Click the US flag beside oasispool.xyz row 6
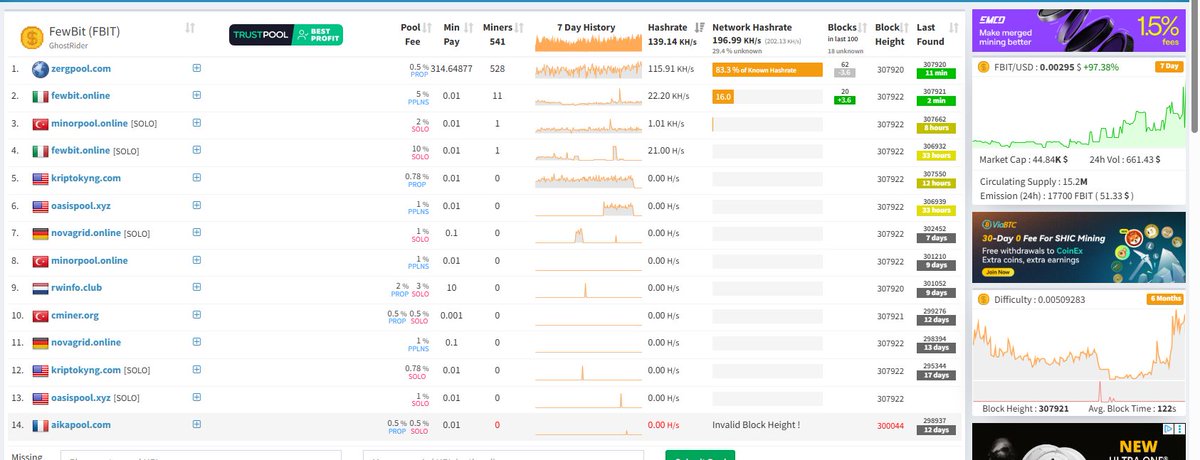 click(x=39, y=205)
